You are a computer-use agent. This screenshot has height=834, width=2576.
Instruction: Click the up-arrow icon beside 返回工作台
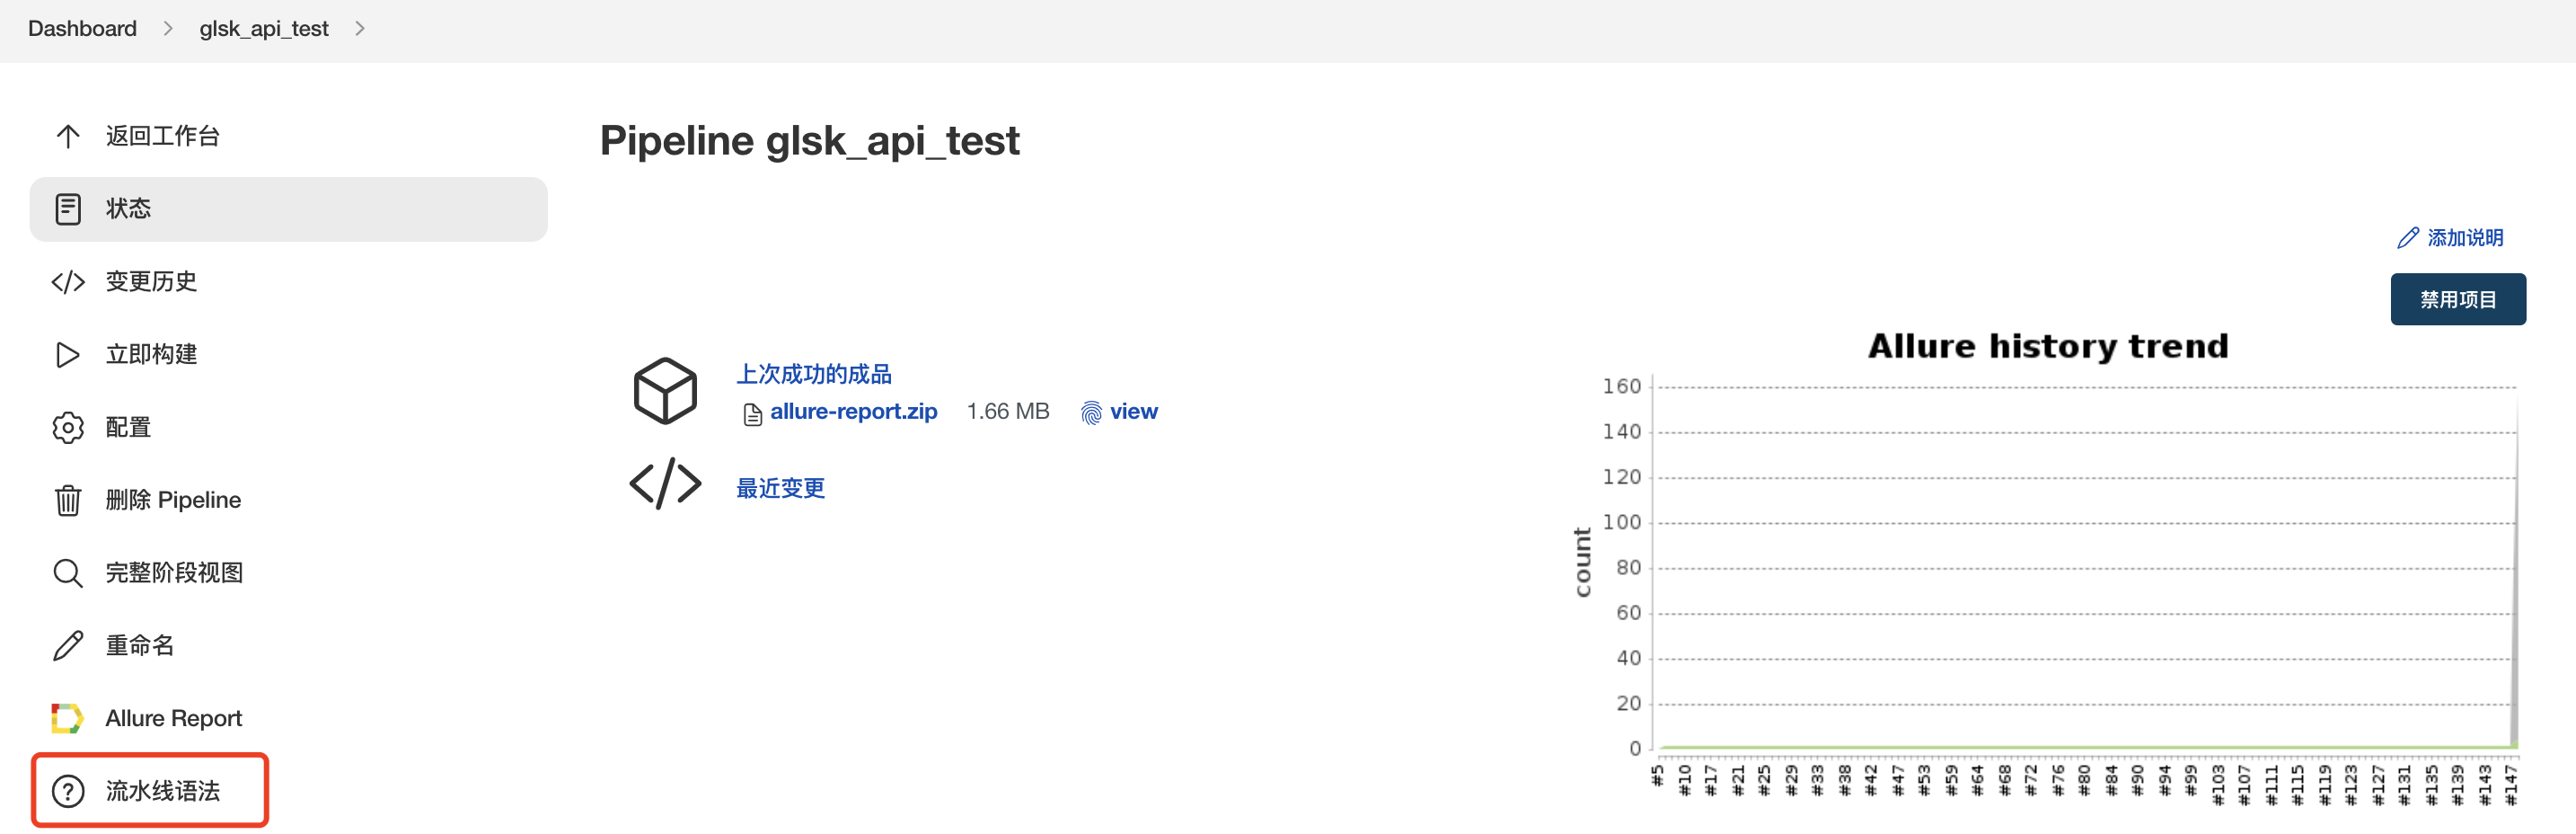(x=67, y=136)
